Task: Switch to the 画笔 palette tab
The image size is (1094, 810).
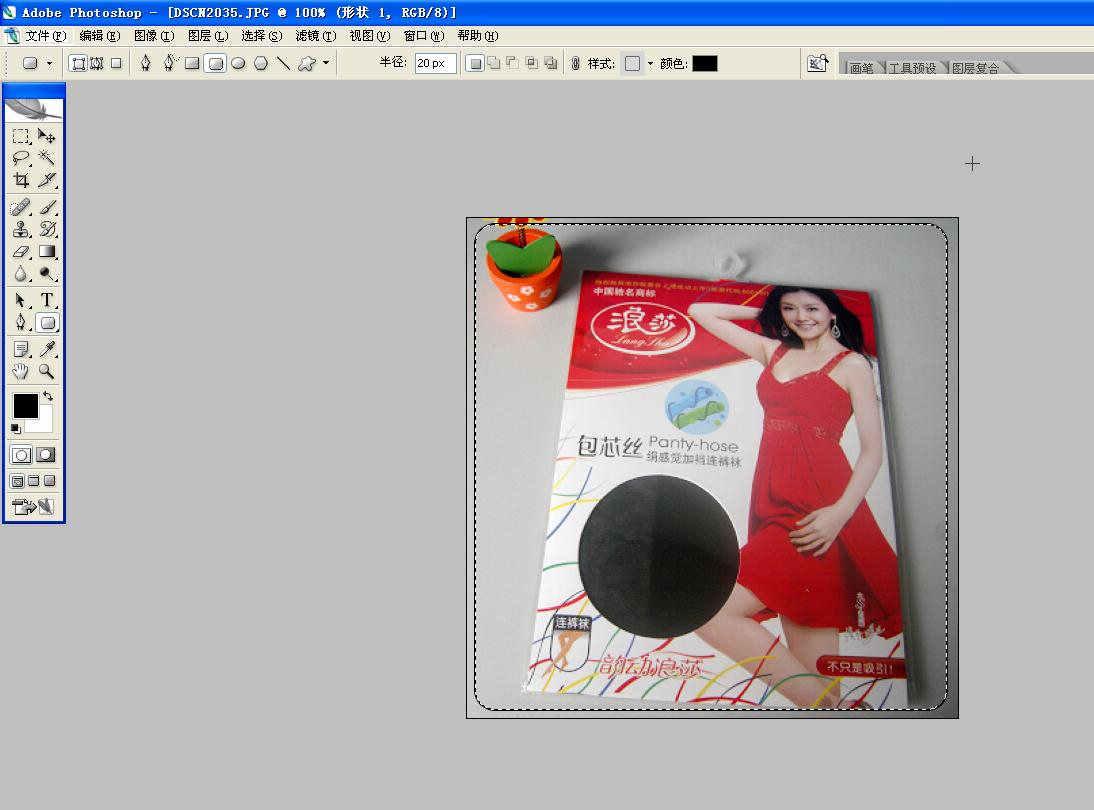Action: tap(862, 68)
